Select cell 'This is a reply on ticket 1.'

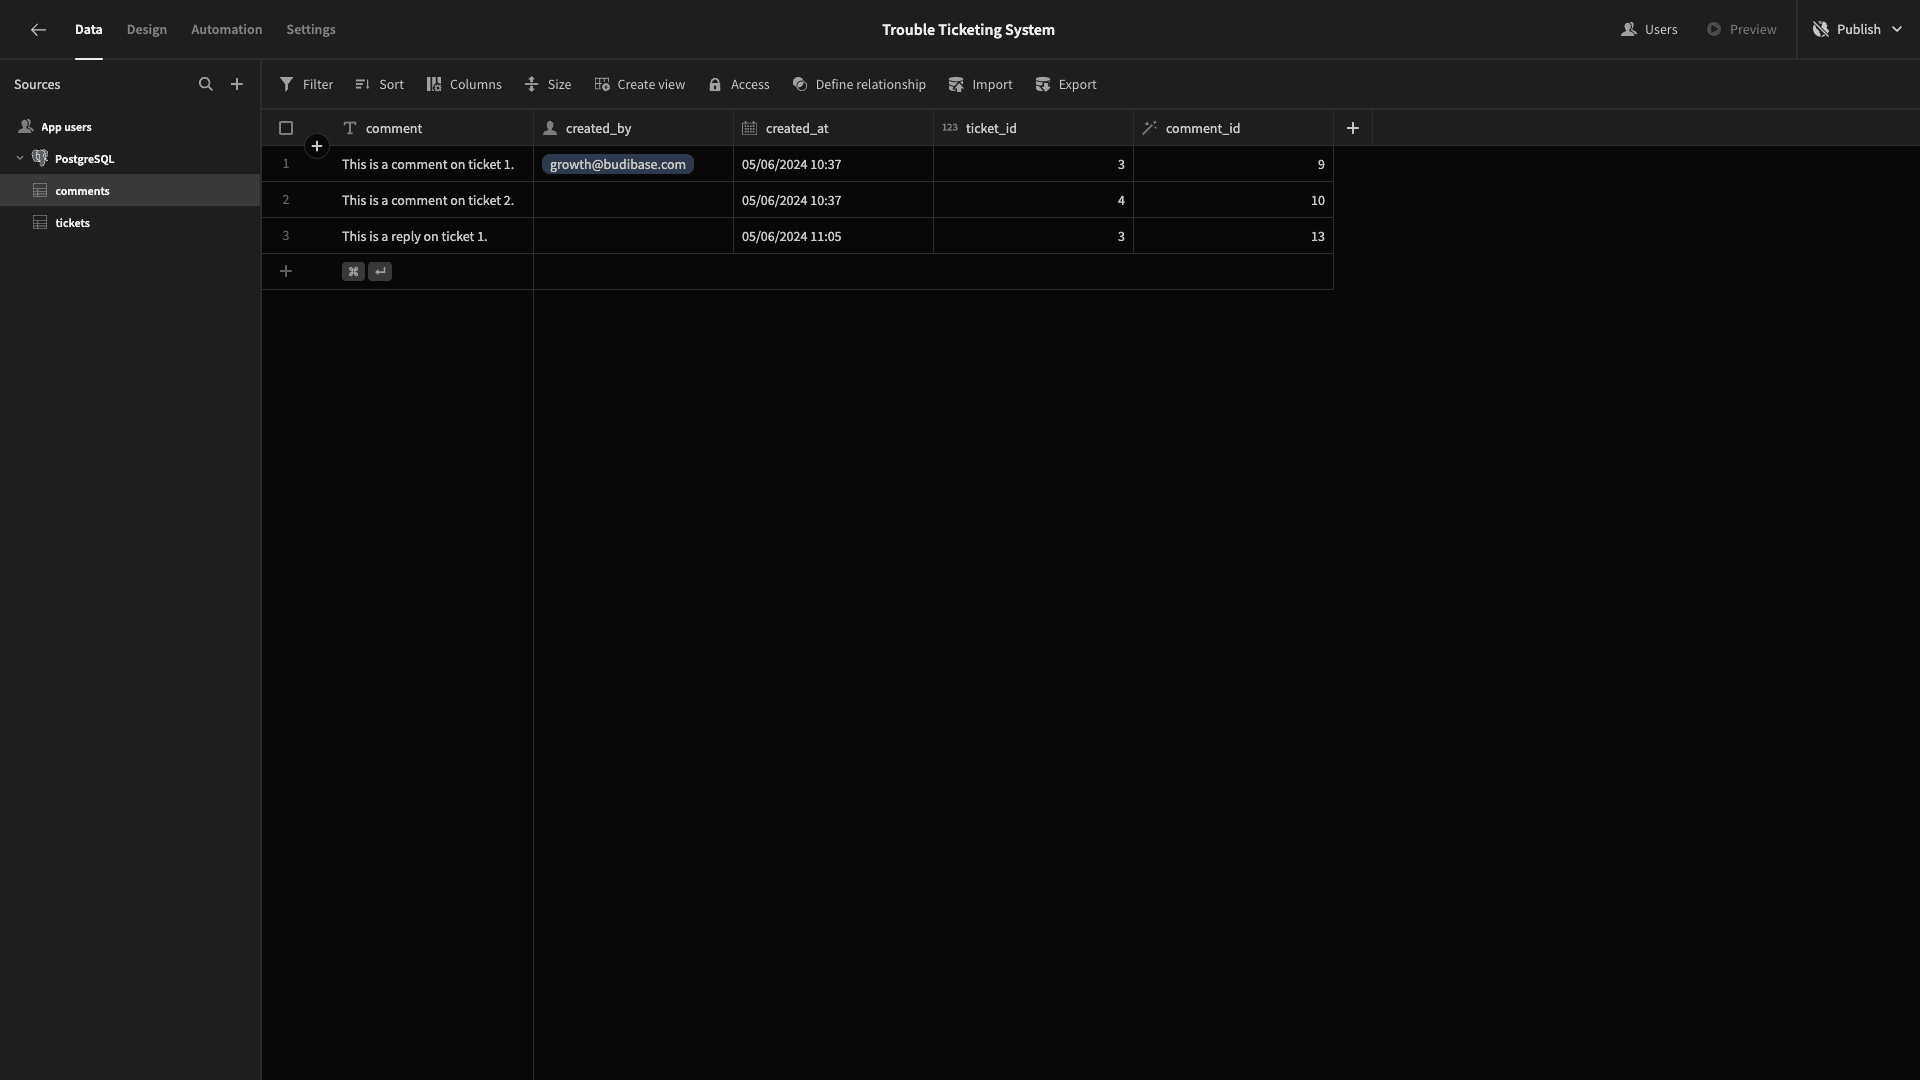[x=433, y=236]
